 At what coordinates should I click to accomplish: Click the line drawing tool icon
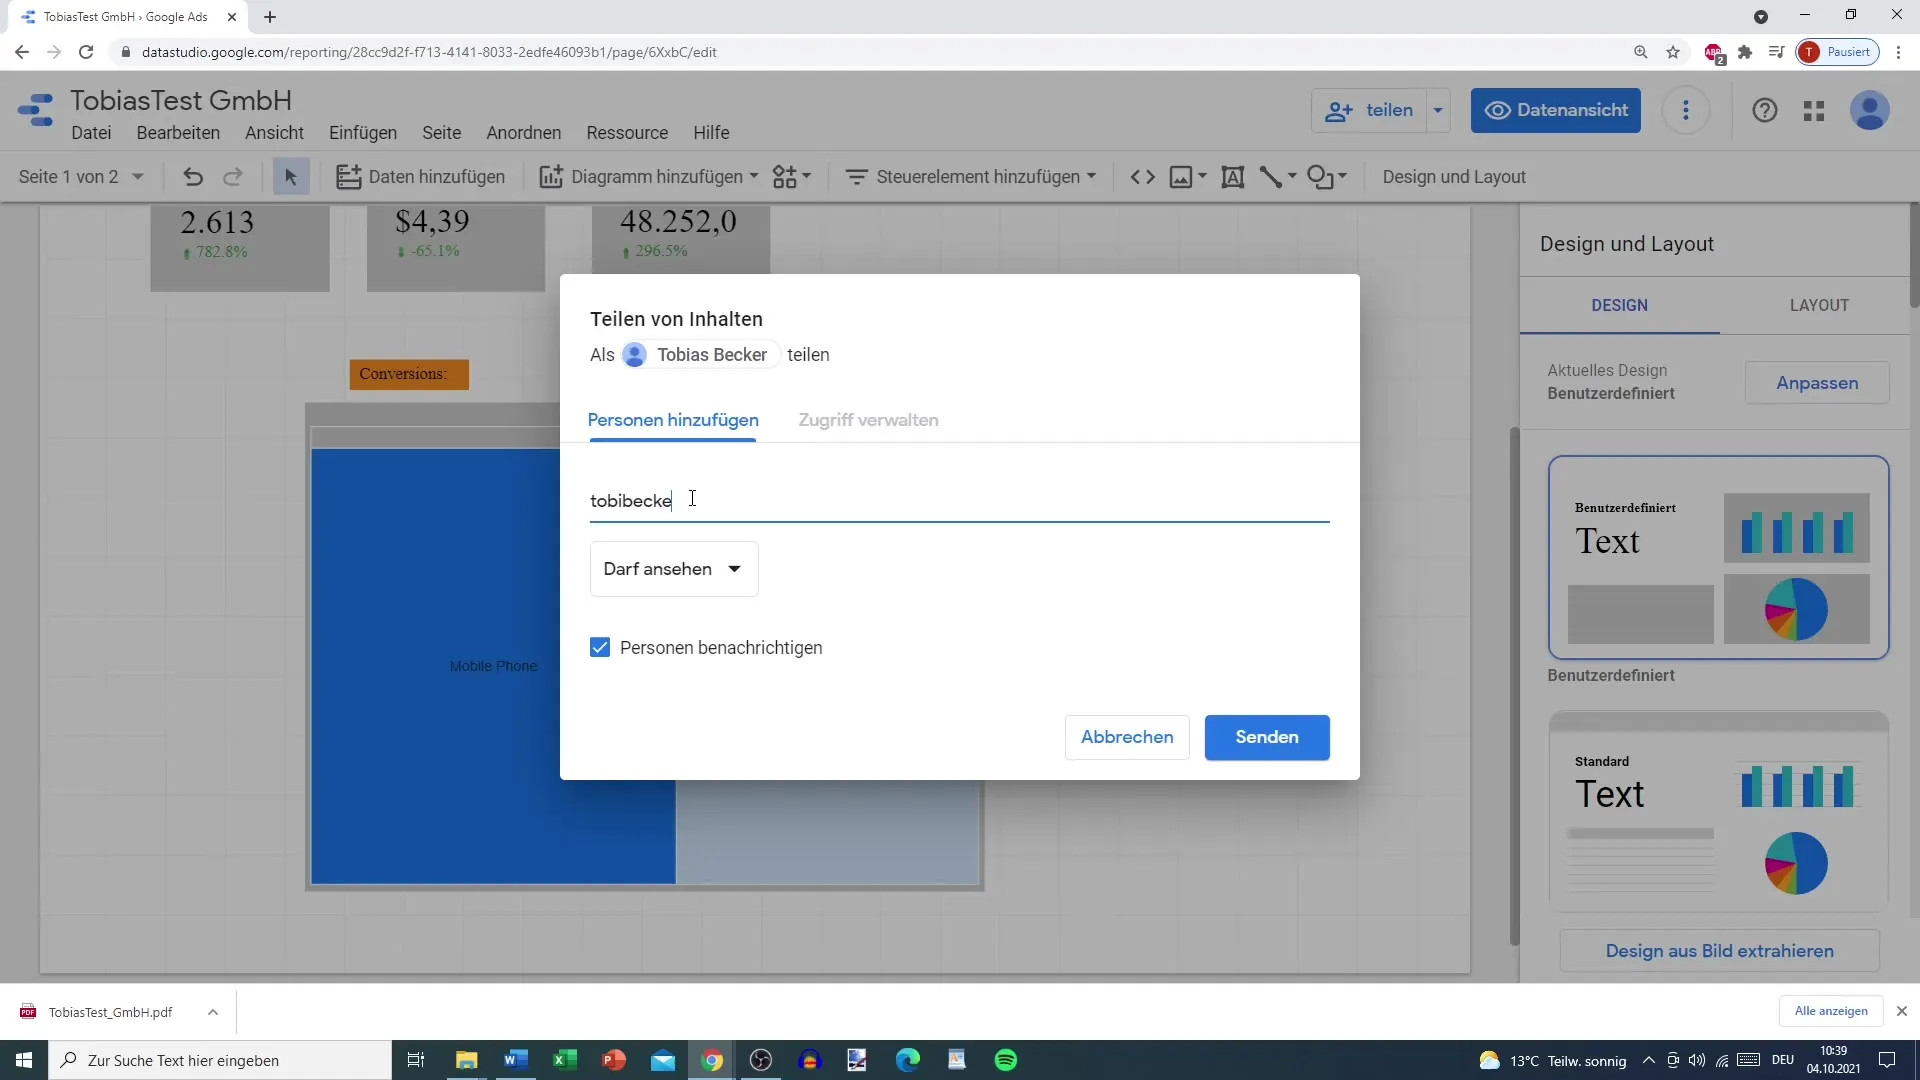(1271, 177)
